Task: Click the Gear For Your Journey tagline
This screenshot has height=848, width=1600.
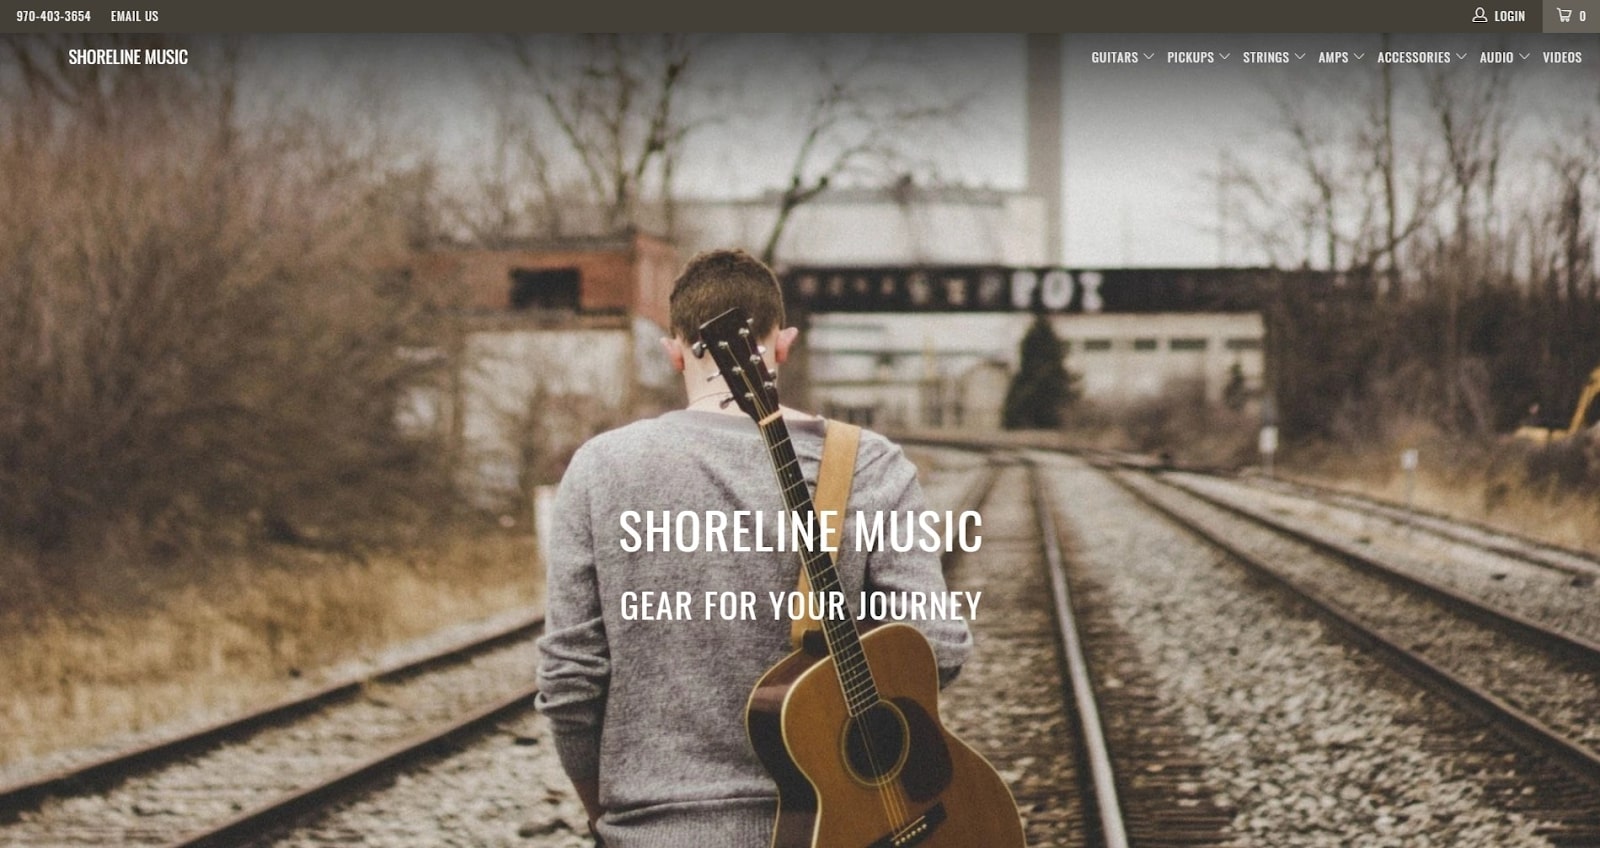Action: pyautogui.click(x=800, y=605)
